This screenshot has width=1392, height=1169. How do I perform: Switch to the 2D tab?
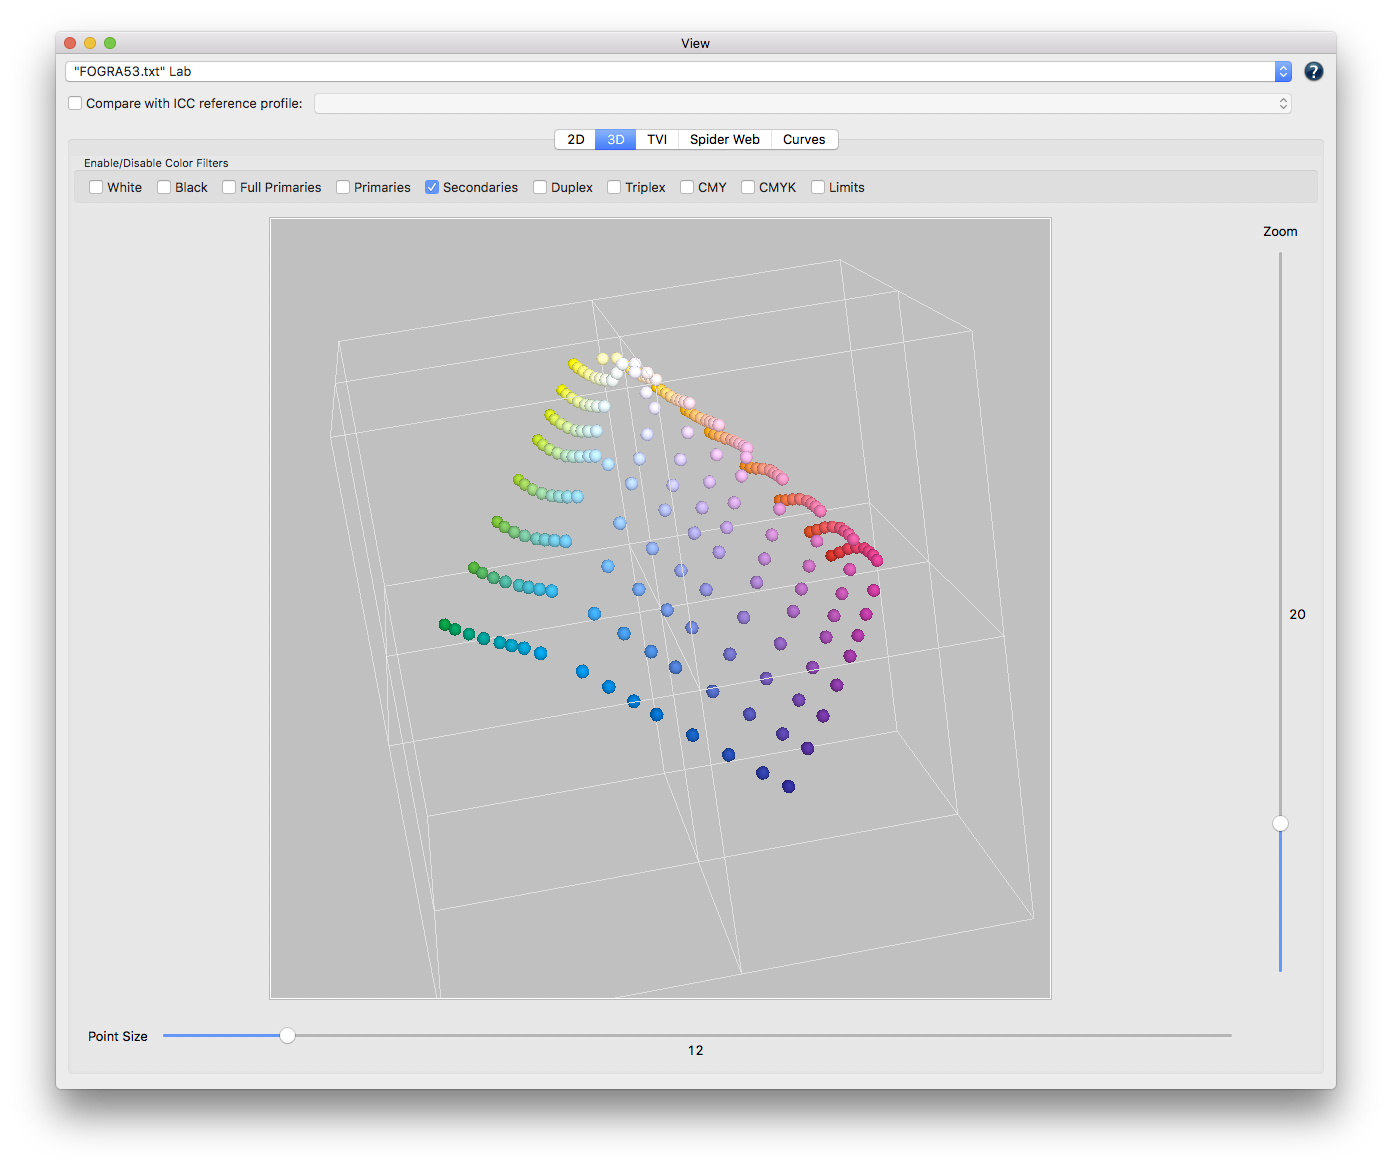click(575, 140)
